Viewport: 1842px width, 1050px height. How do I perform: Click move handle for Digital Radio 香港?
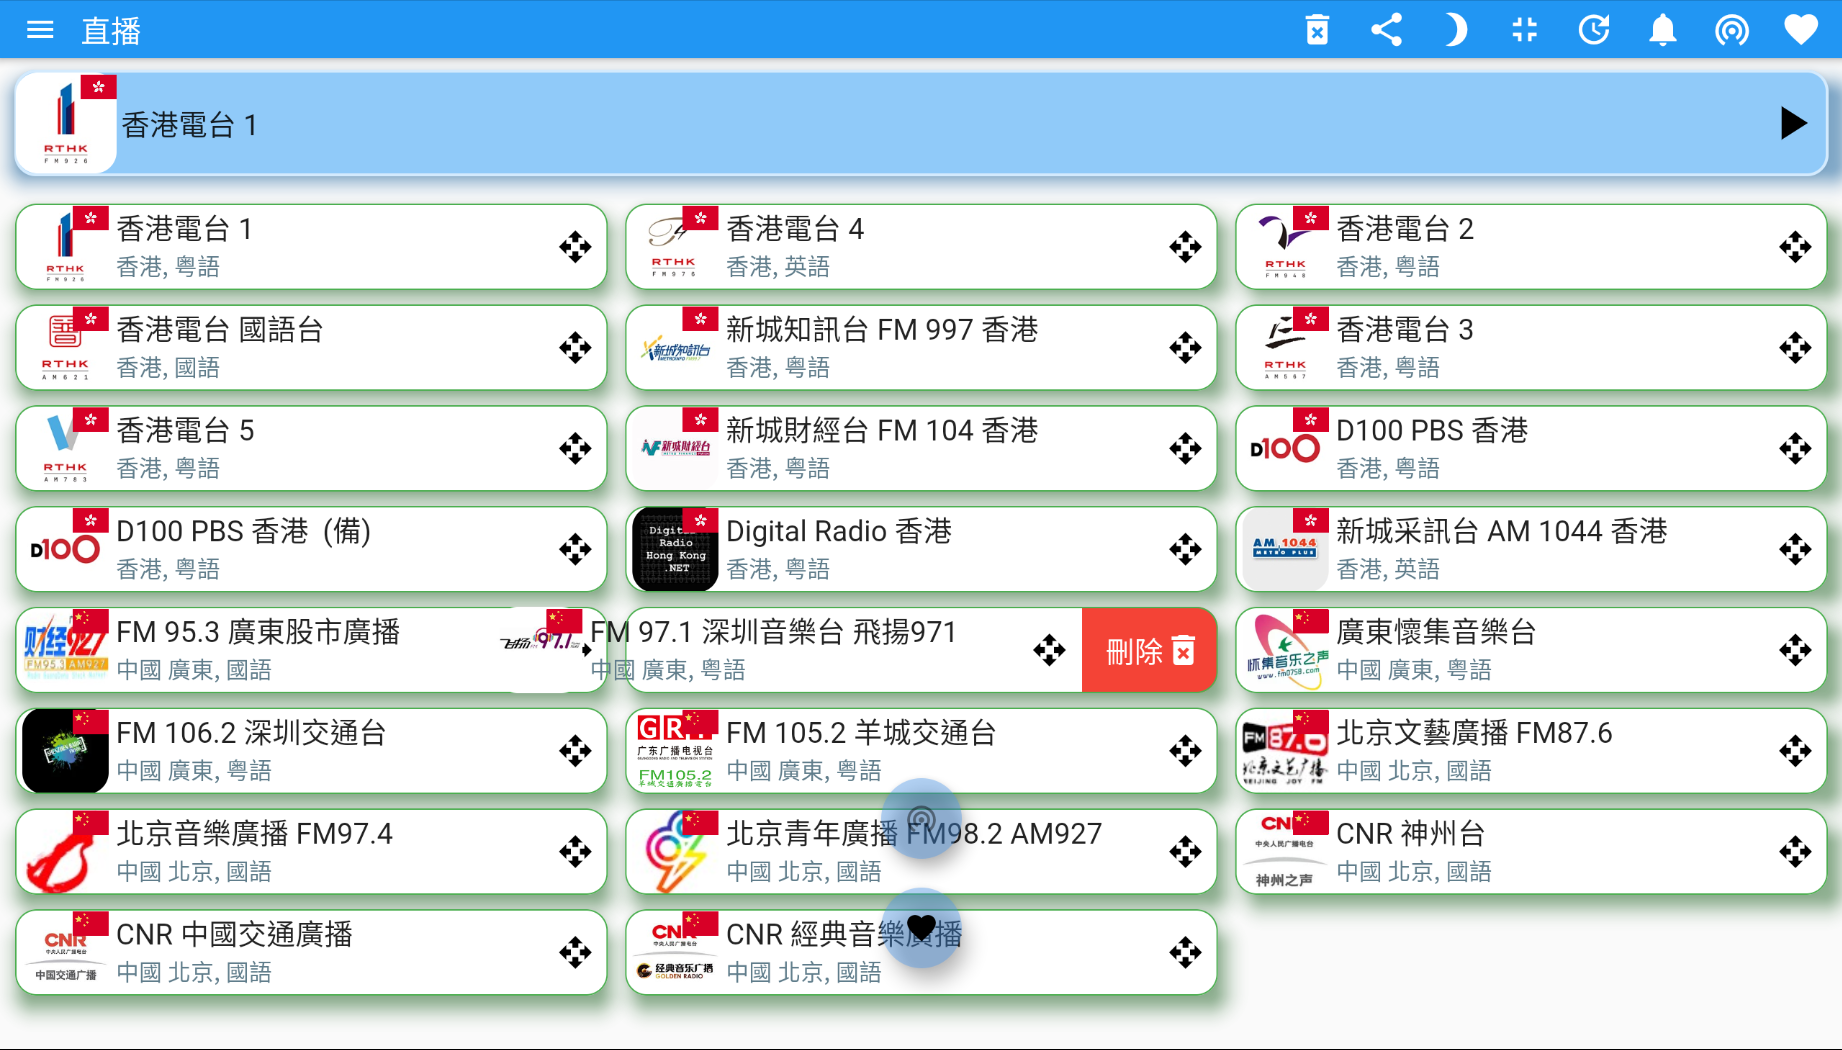pos(1185,549)
